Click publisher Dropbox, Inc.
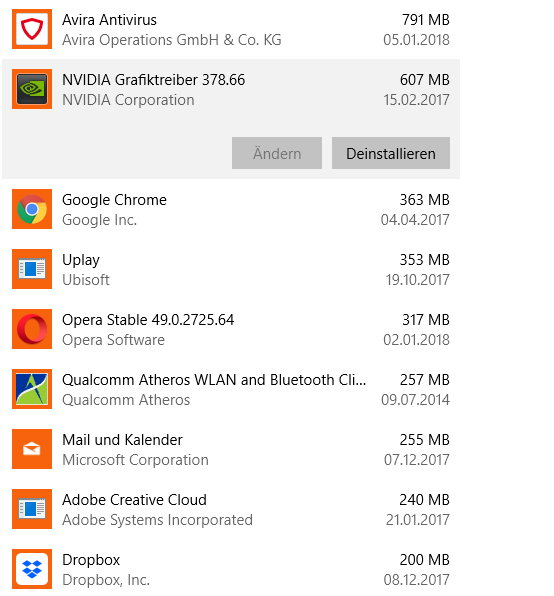Viewport: 554px width, 596px height. (x=106, y=580)
